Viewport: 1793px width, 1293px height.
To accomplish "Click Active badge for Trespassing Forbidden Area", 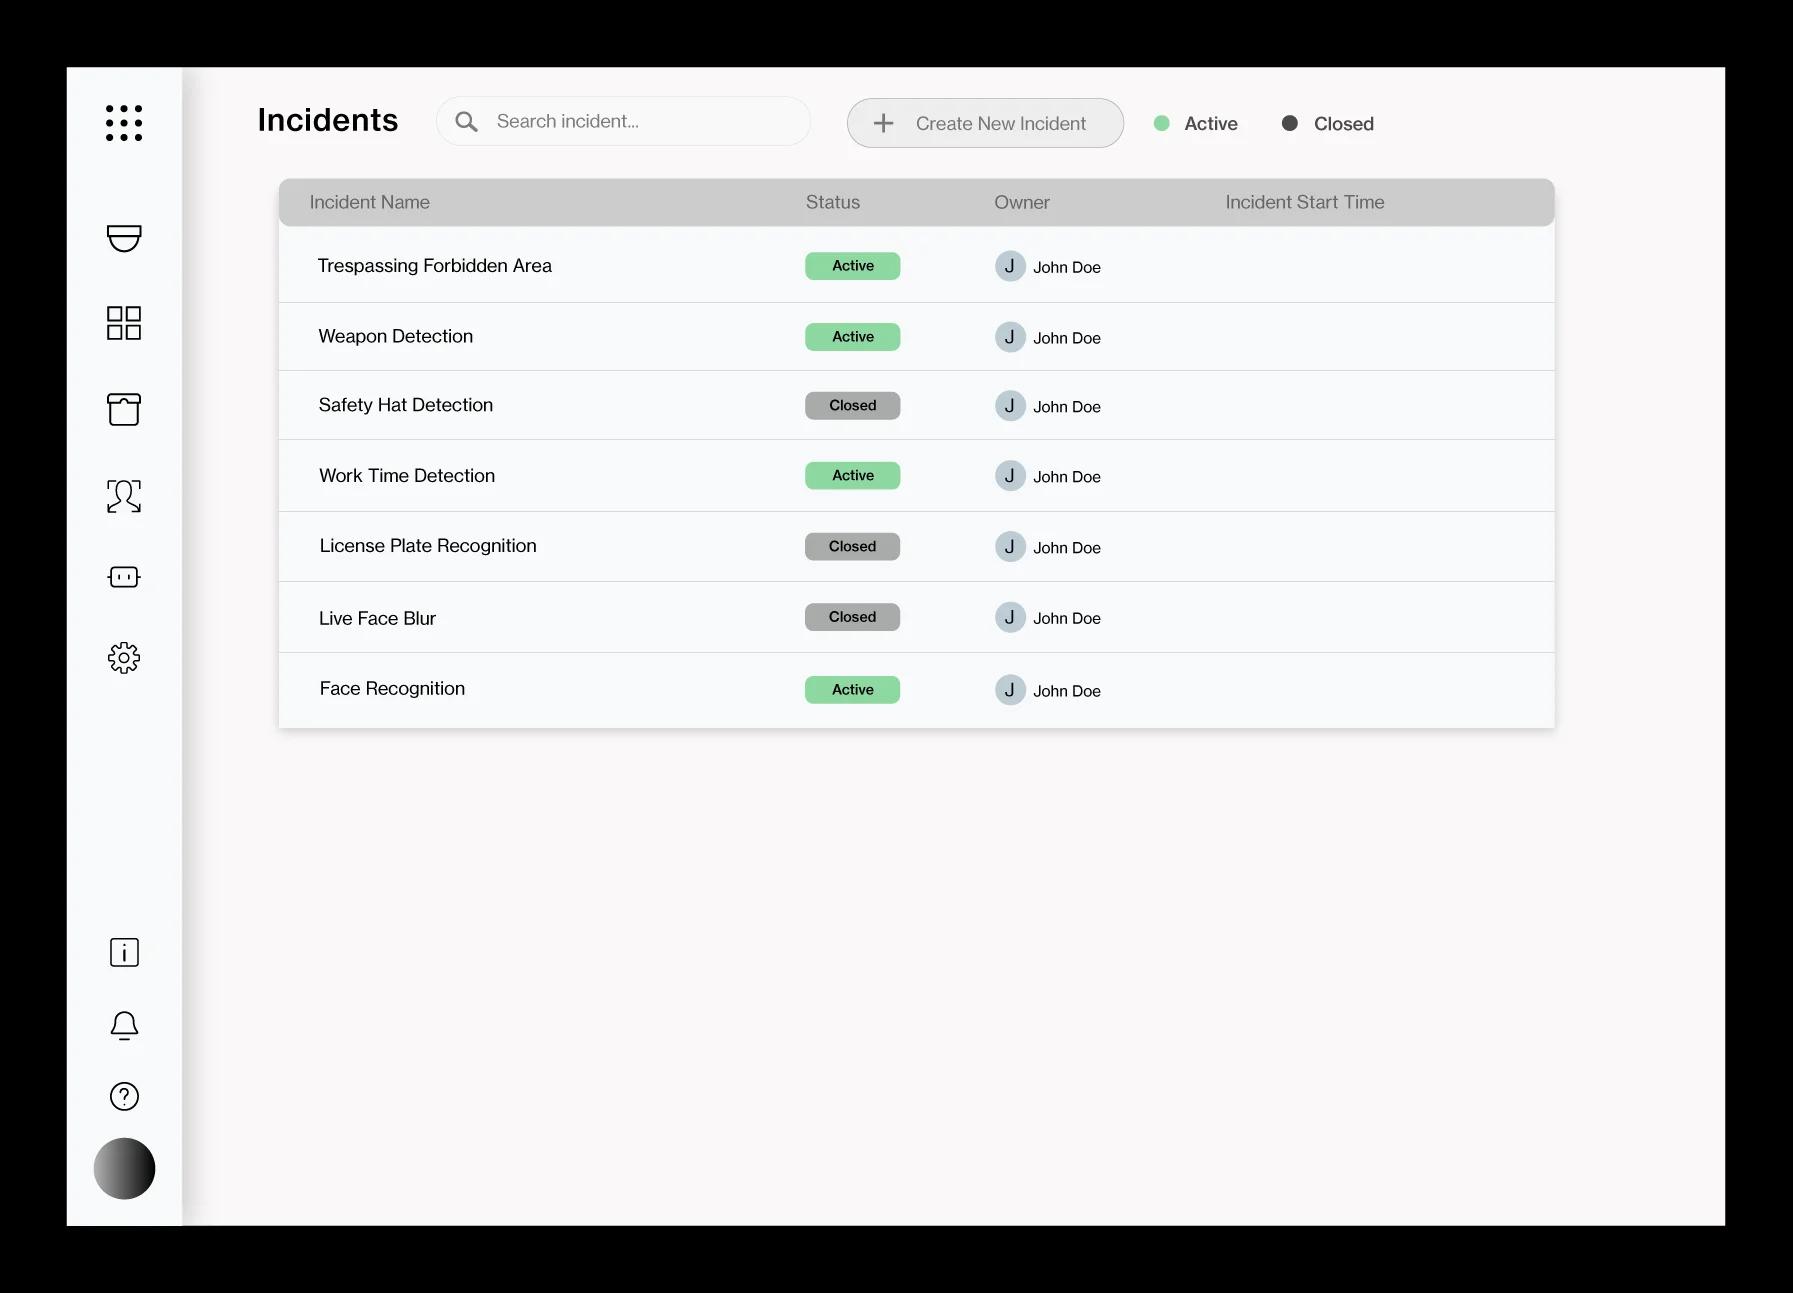I will pyautogui.click(x=853, y=266).
